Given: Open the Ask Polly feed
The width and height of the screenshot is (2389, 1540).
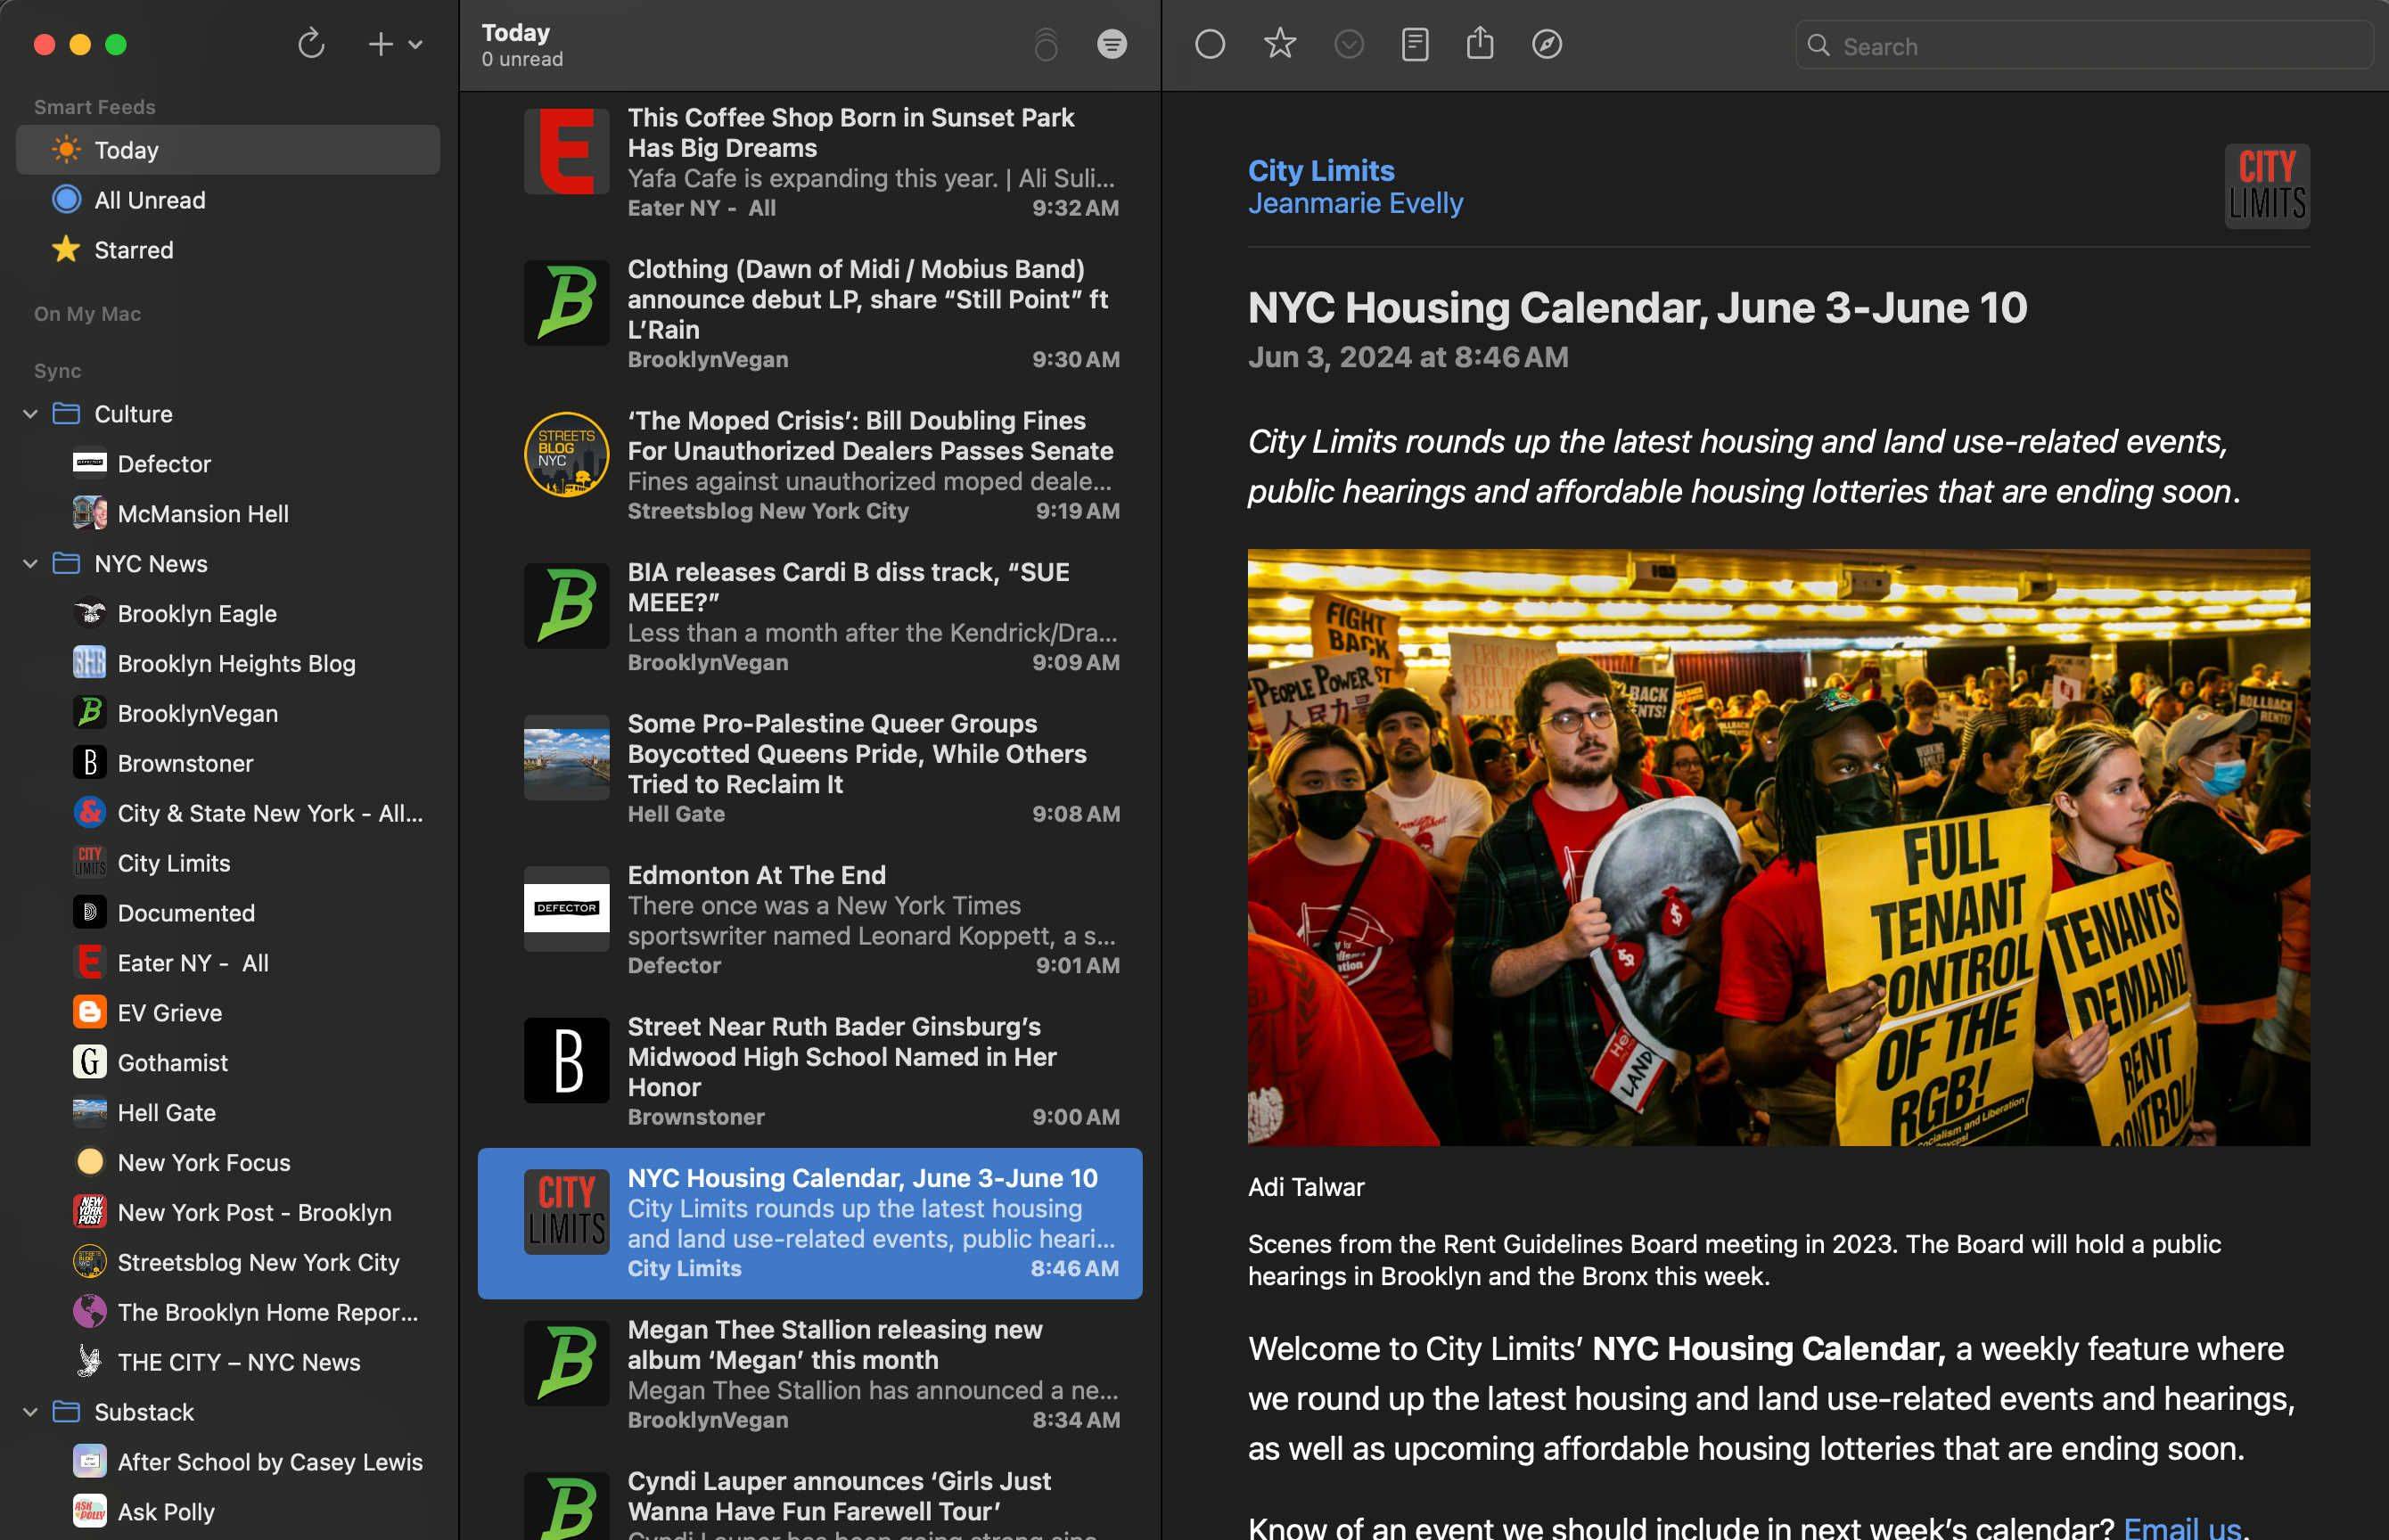Looking at the screenshot, I should click(x=228, y=1512).
